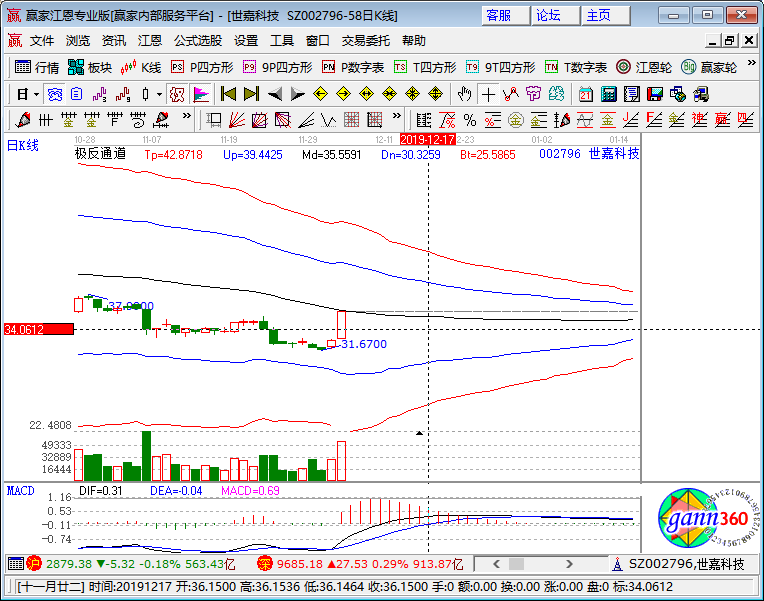764x601 pixels.
Task: Open the 板块 sectors view
Action: pos(90,67)
